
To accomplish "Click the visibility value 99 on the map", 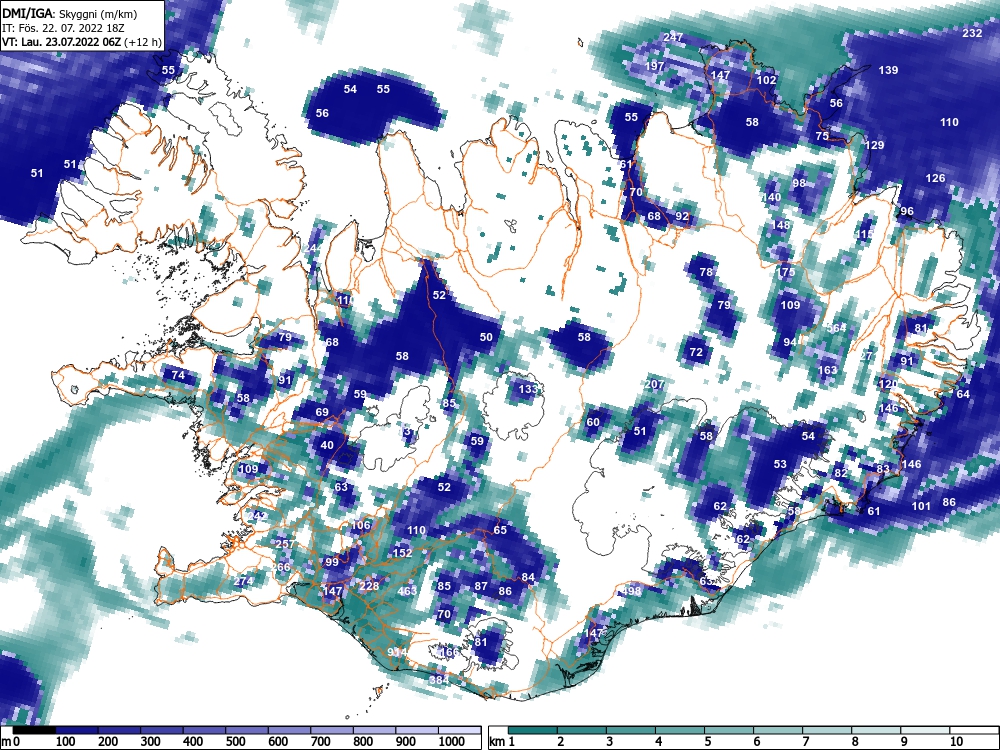I will [332, 562].
